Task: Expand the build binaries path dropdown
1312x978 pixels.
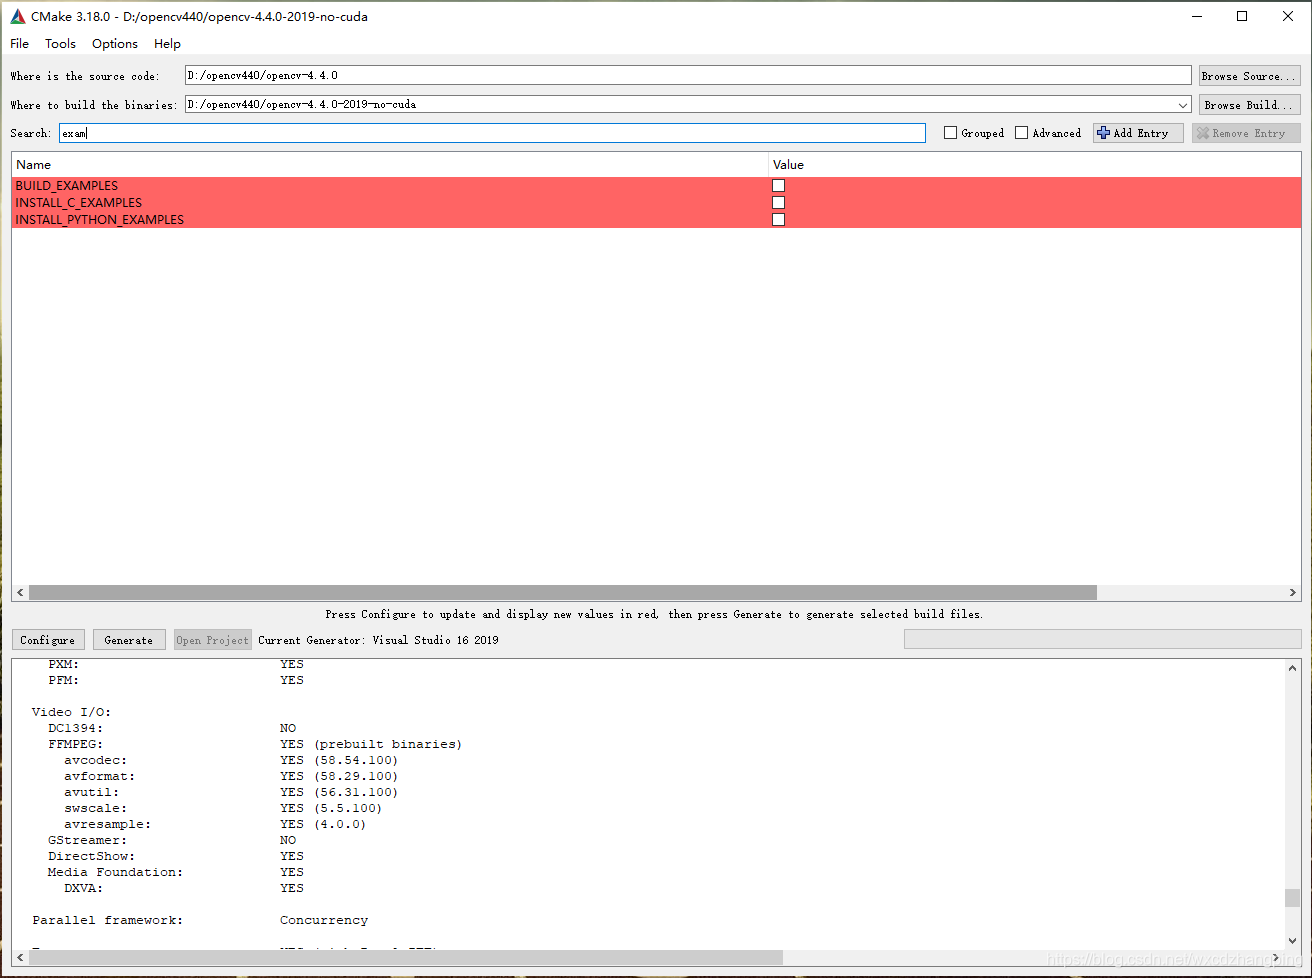Action: click(1183, 105)
